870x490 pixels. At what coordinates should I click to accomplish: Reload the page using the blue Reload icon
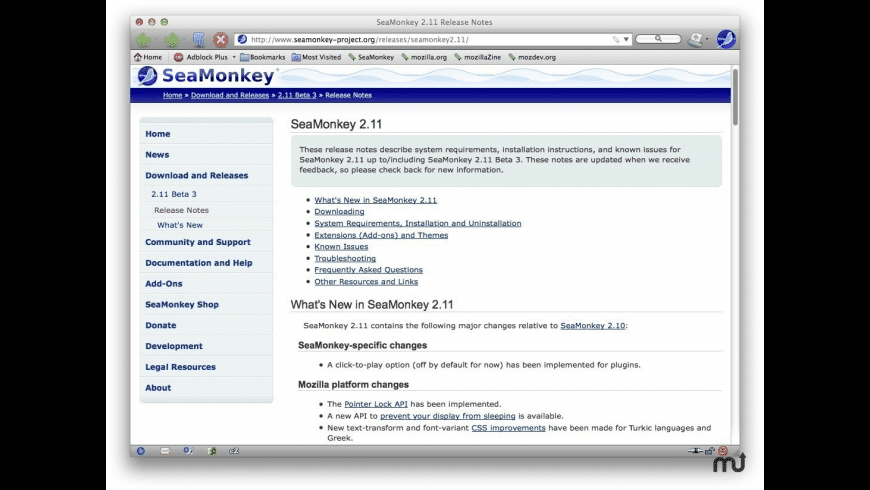(199, 39)
